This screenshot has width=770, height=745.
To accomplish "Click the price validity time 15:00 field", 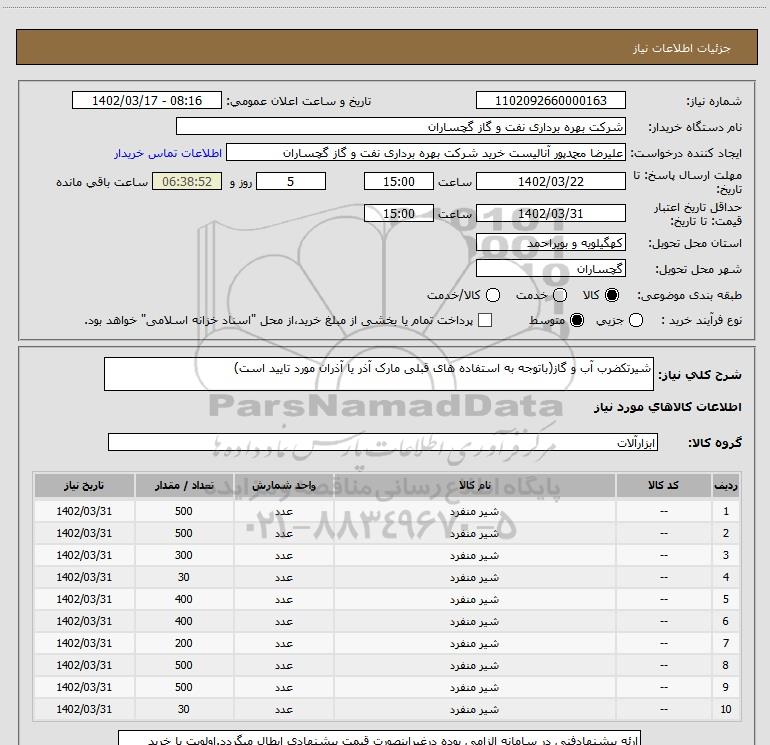I will tap(399, 213).
